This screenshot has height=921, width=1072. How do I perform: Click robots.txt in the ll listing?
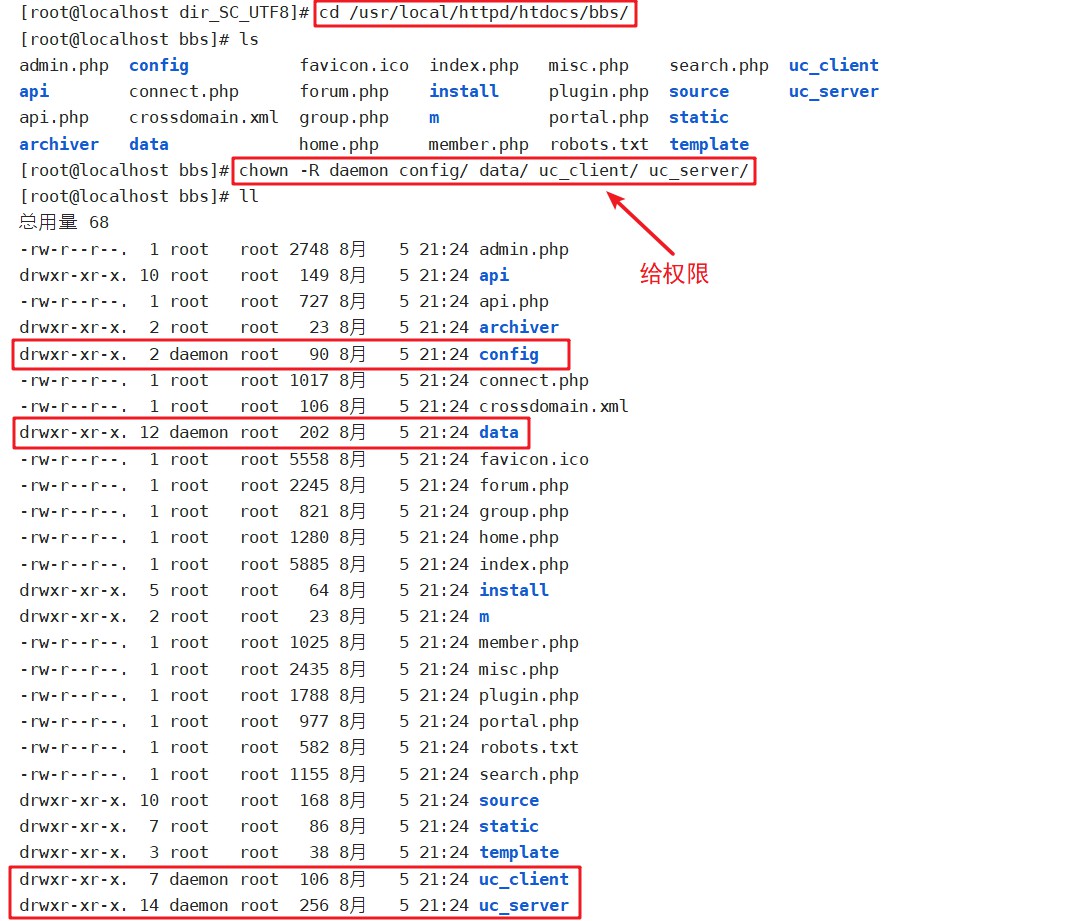(529, 747)
